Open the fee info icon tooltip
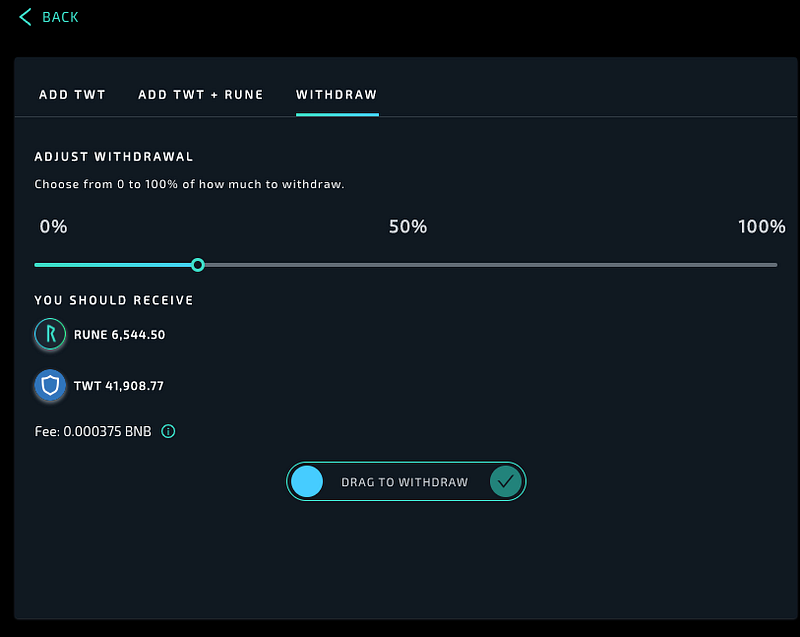The height and width of the screenshot is (637, 800). pos(168,431)
